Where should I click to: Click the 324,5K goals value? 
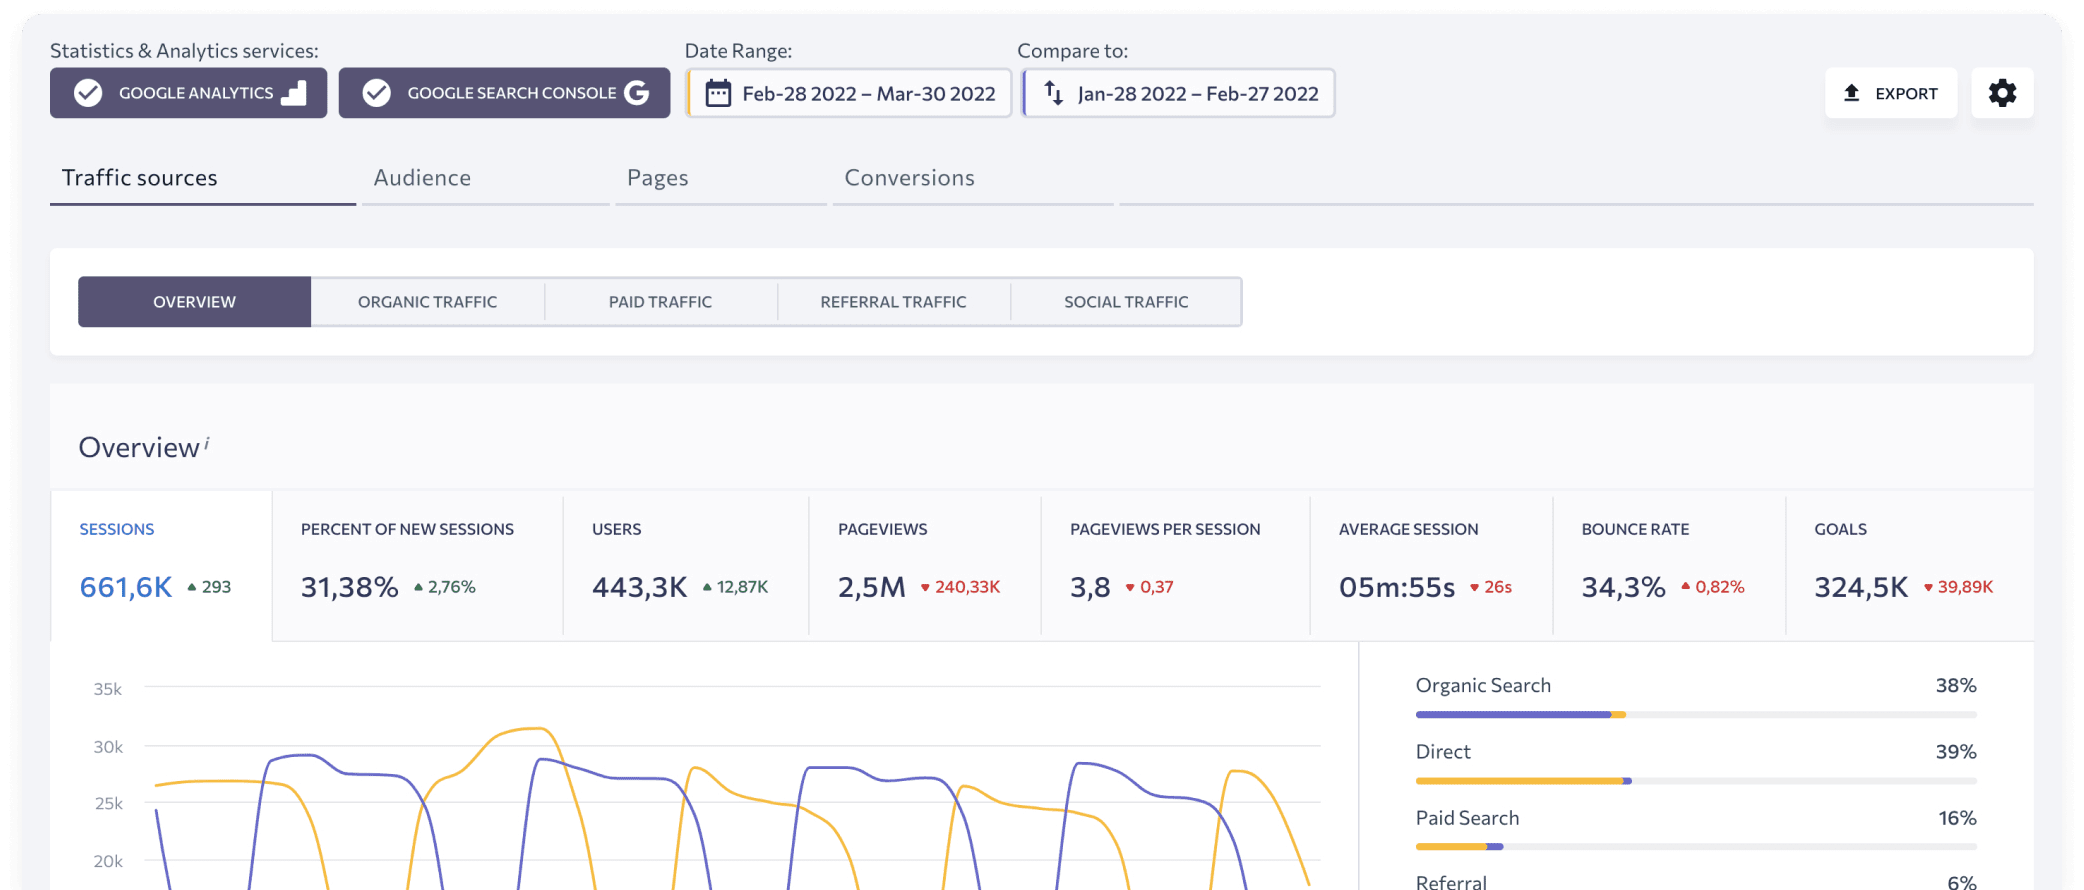click(x=1861, y=587)
